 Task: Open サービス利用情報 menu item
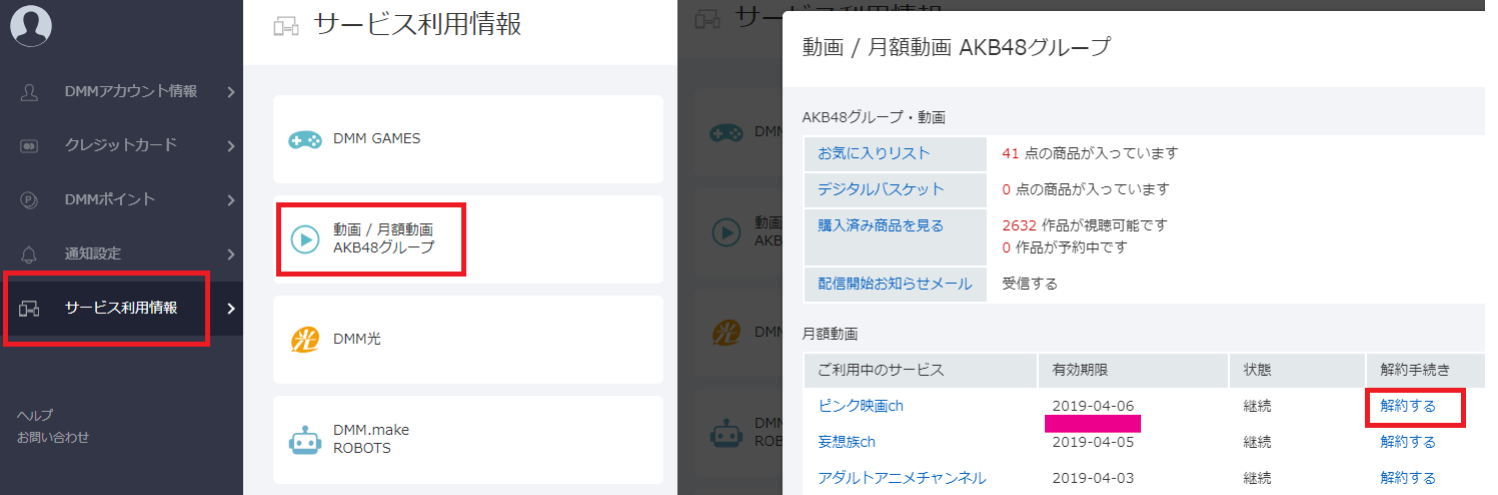click(x=121, y=308)
